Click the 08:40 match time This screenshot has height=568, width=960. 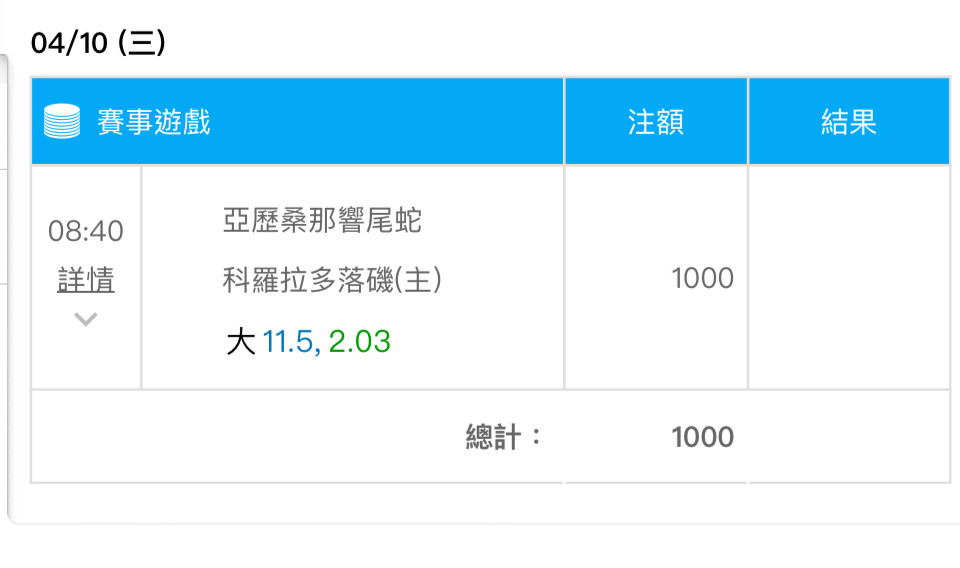click(x=86, y=232)
